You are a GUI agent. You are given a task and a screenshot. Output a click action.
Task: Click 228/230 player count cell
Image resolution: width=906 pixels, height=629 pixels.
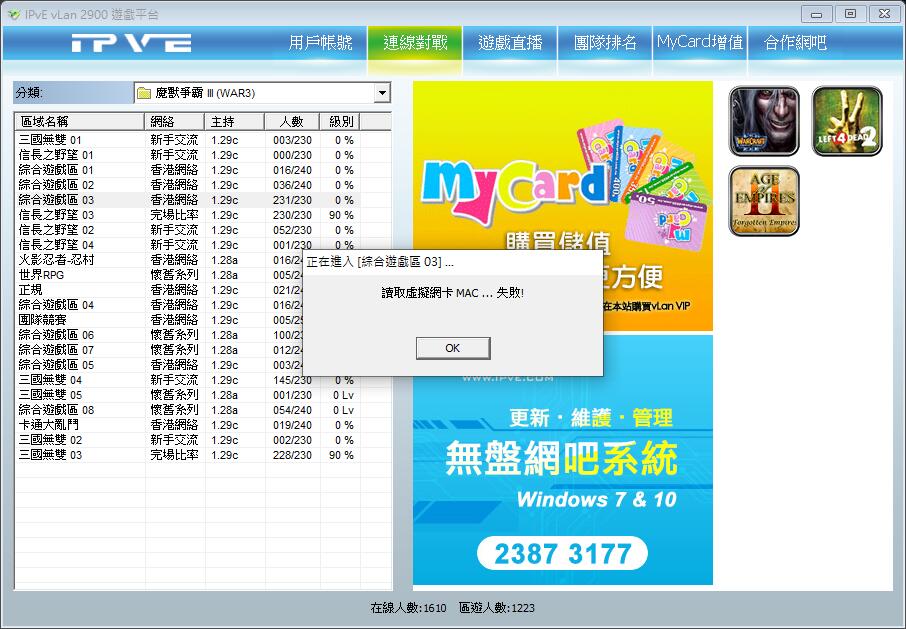[x=292, y=455]
